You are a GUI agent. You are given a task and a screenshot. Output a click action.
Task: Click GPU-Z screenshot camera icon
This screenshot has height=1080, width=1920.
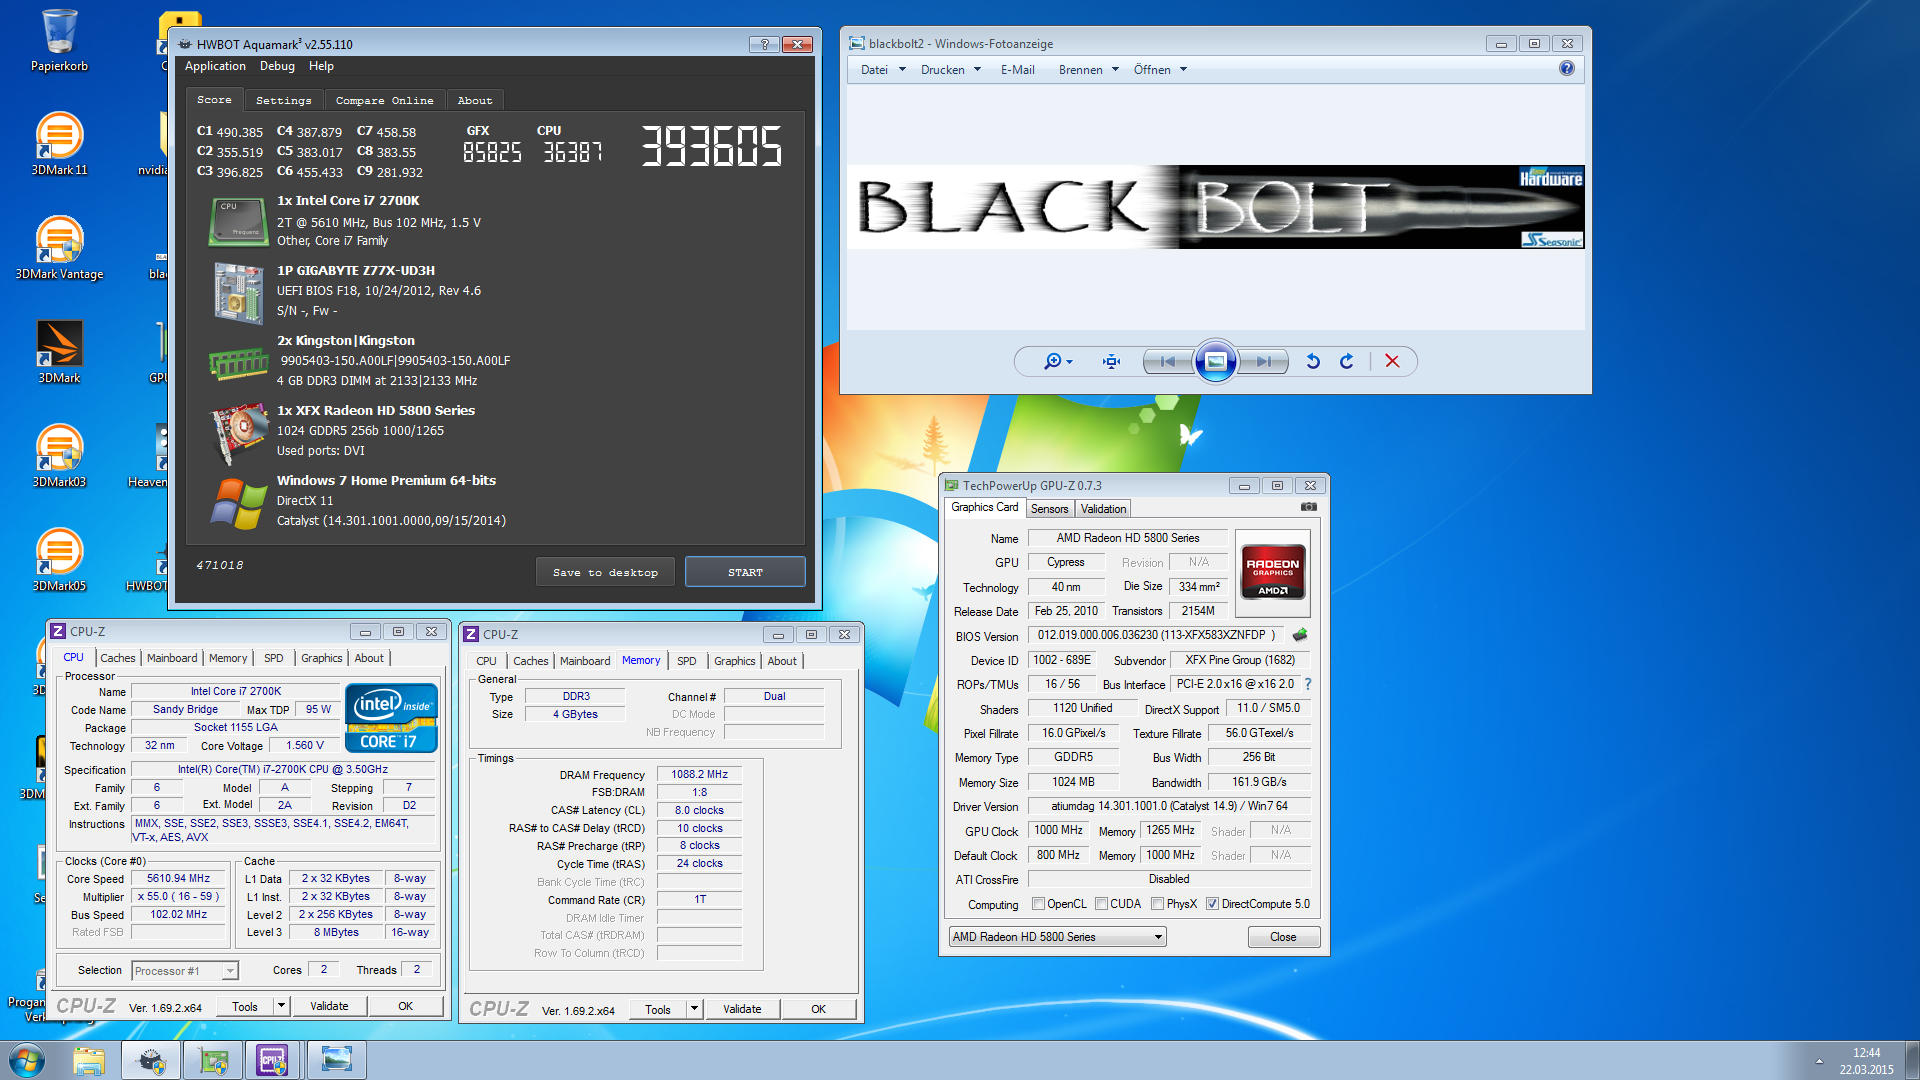pos(1308,507)
